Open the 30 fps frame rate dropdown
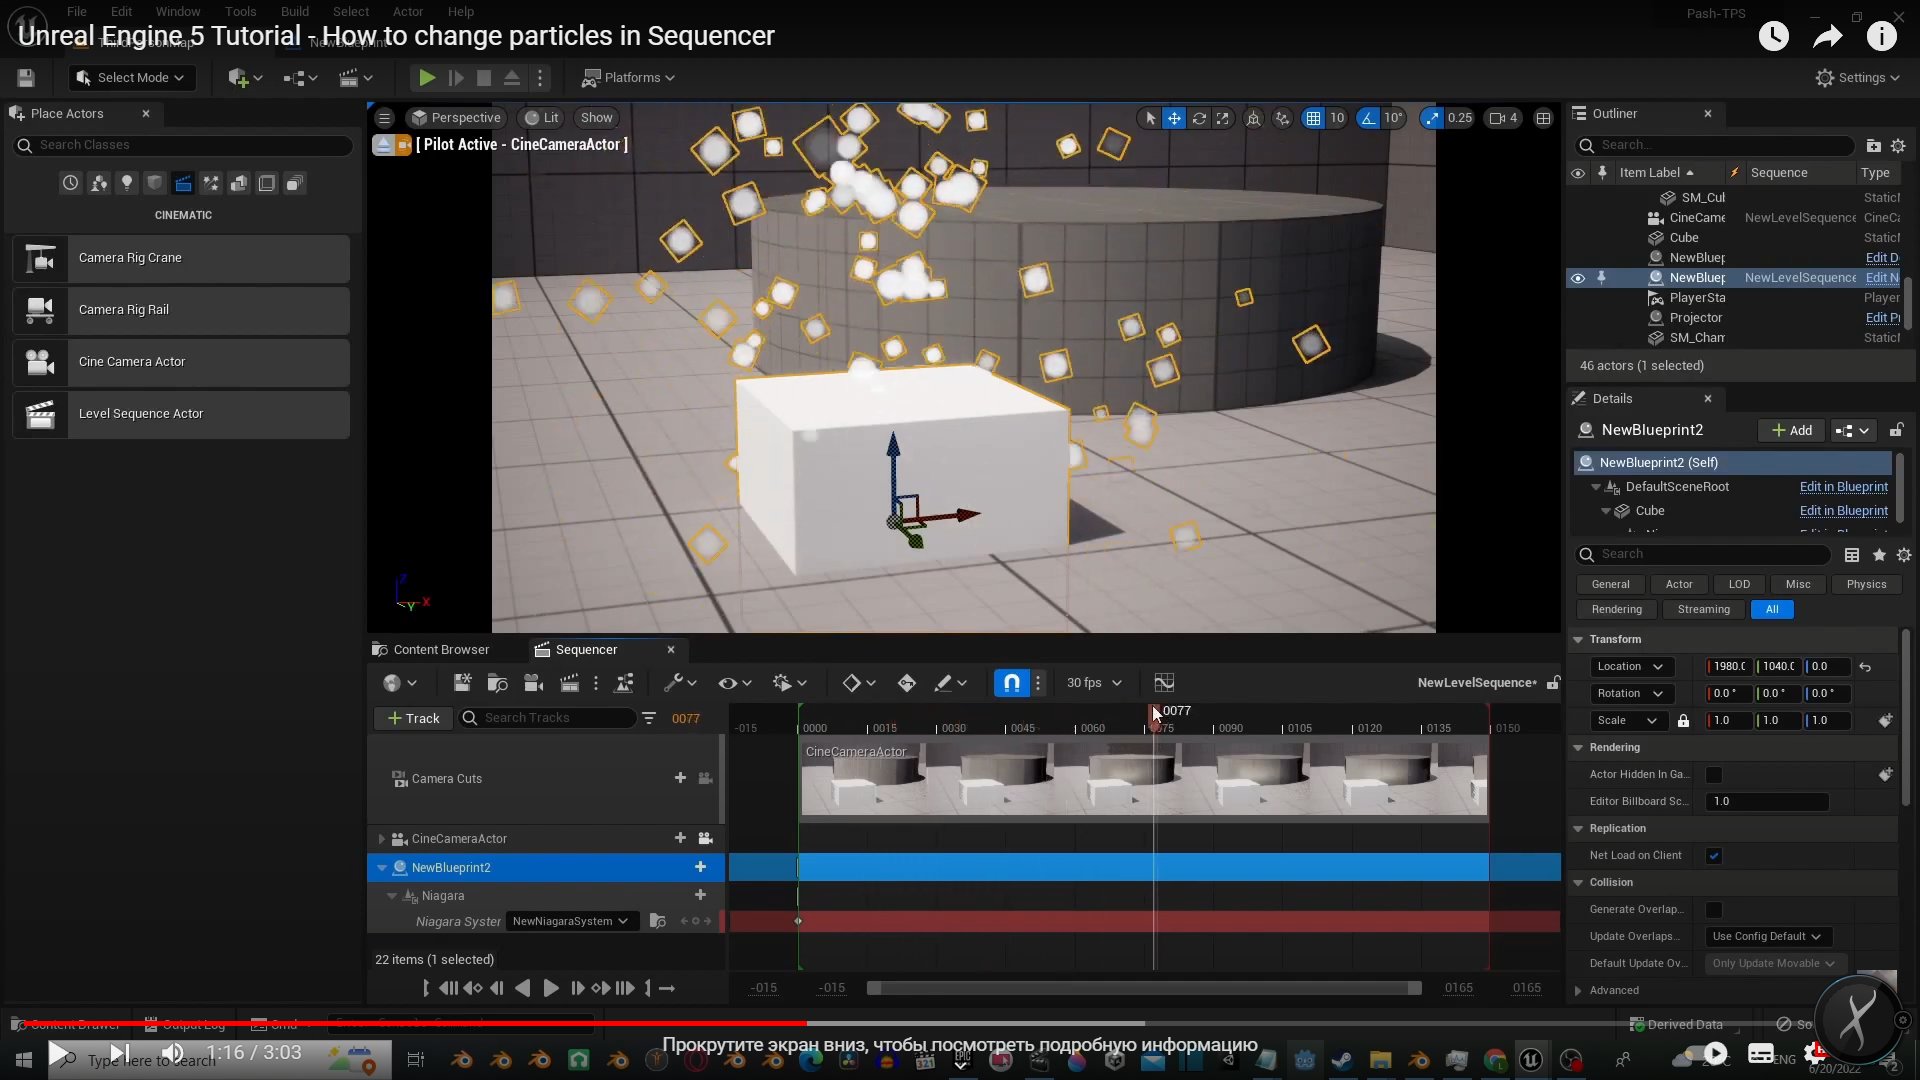1920x1080 pixels. (1094, 683)
